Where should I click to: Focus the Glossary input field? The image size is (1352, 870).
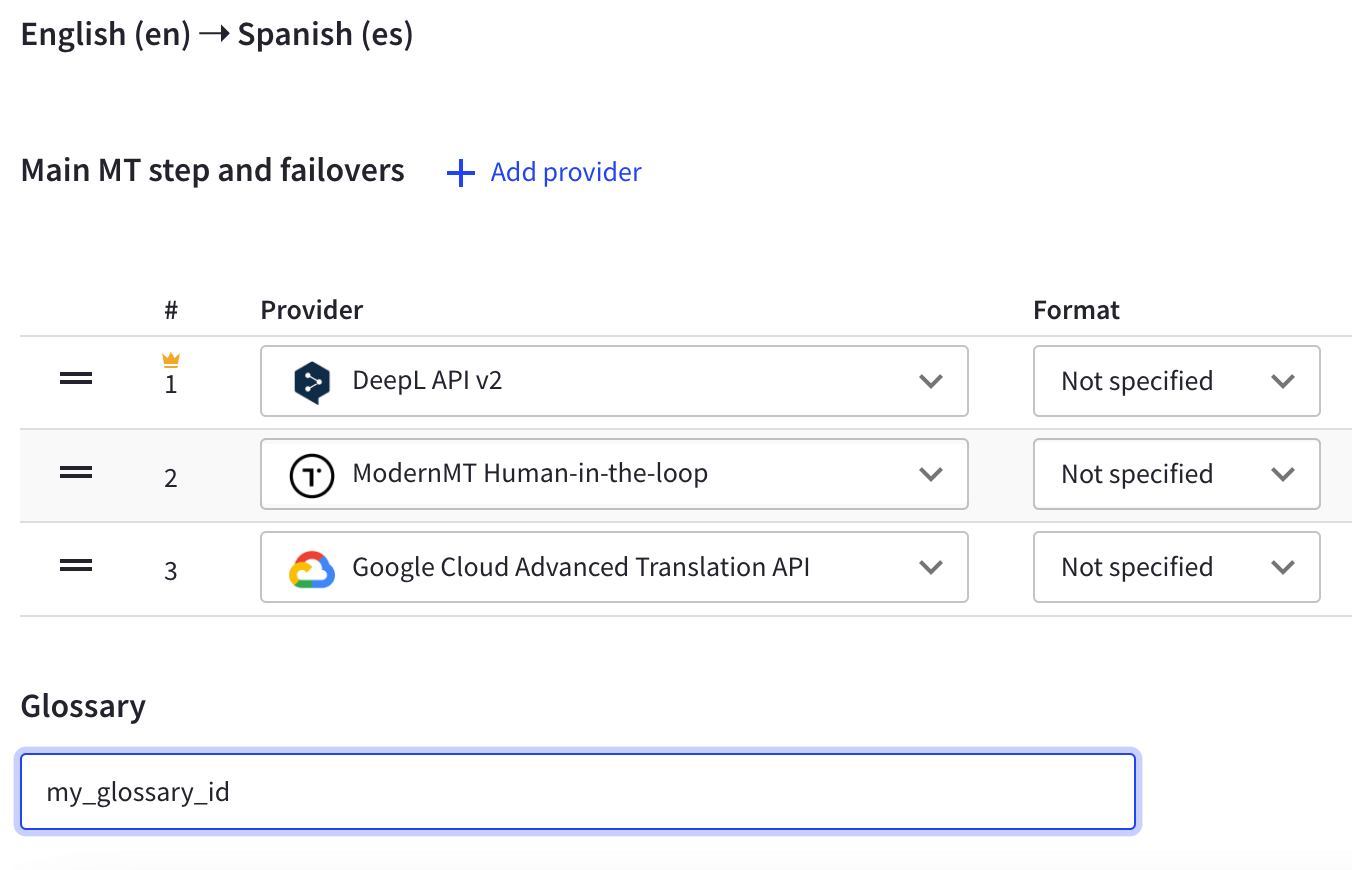click(x=578, y=792)
